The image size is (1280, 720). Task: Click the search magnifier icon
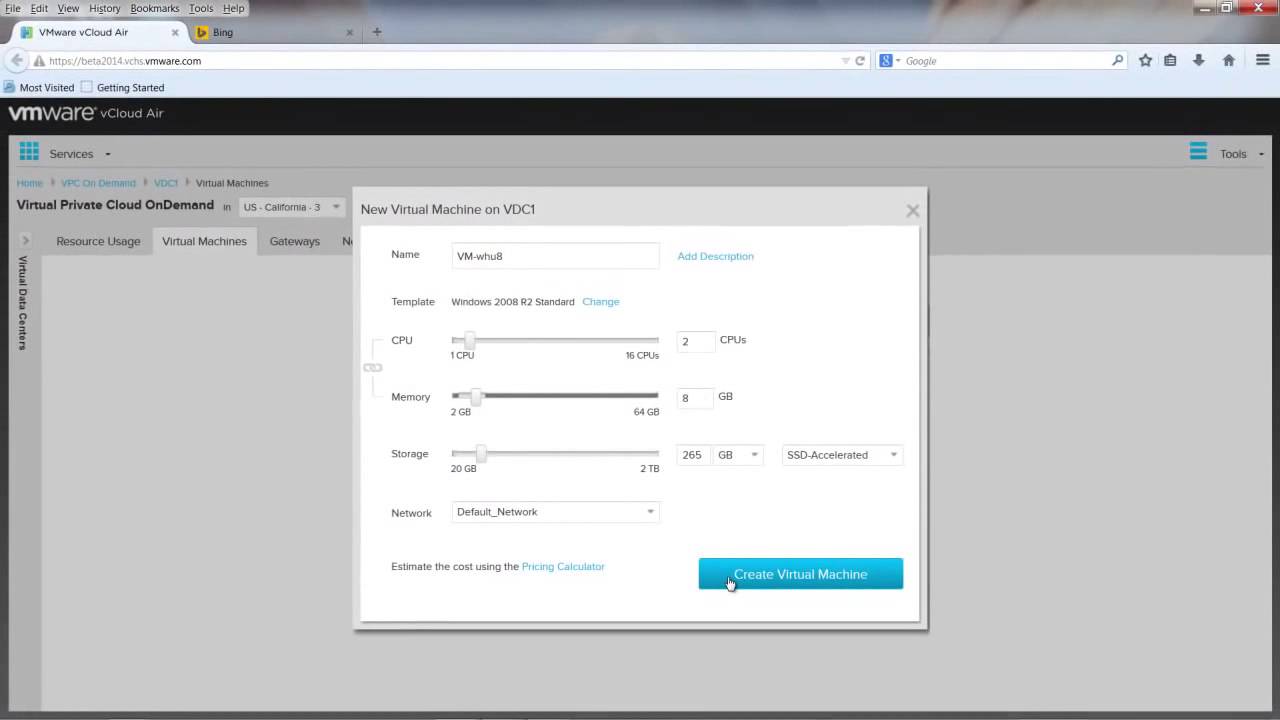pos(1118,60)
